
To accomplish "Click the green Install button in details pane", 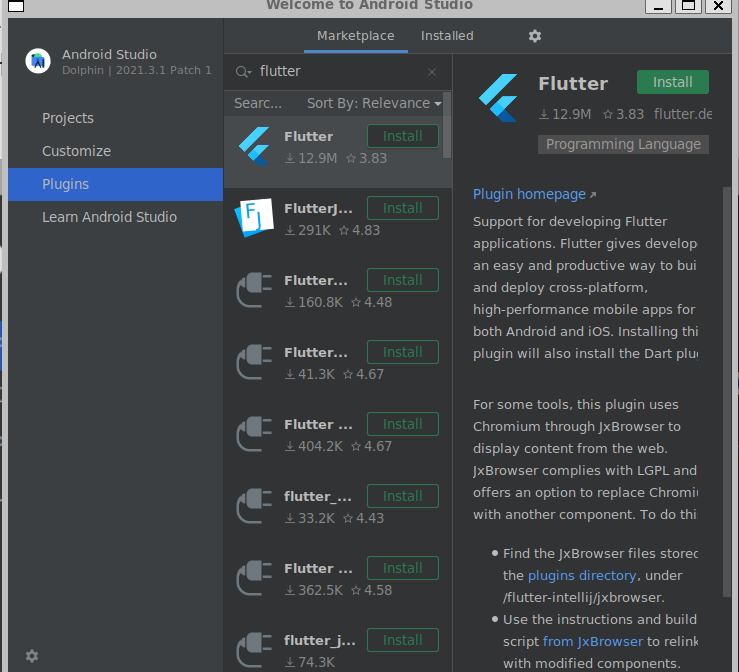I will (x=673, y=82).
